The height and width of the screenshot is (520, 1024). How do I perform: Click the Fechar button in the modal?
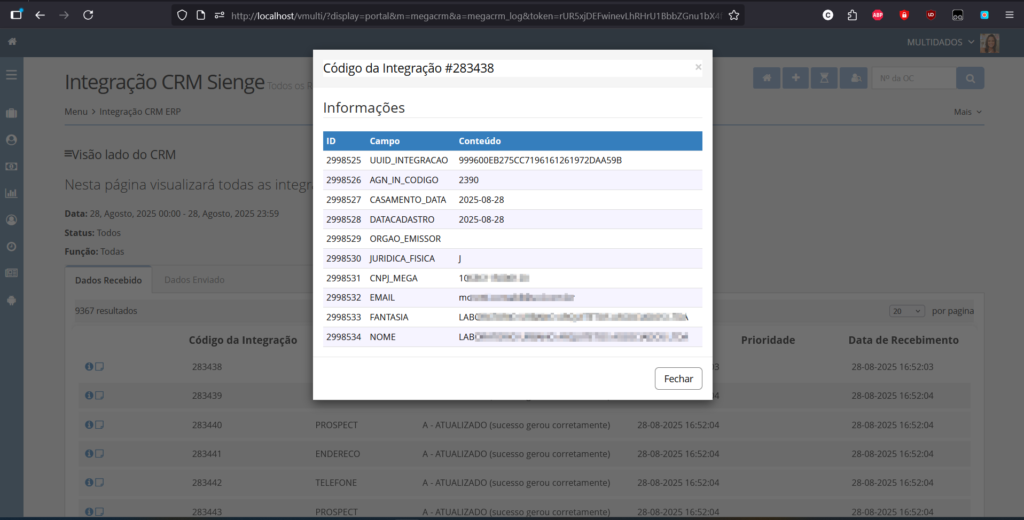tap(678, 379)
